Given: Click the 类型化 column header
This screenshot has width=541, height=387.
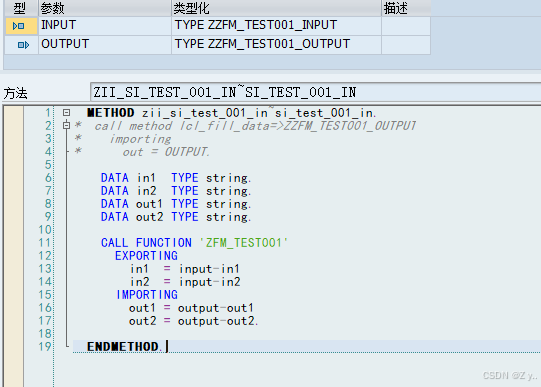Looking at the screenshot, I should click(276, 8).
